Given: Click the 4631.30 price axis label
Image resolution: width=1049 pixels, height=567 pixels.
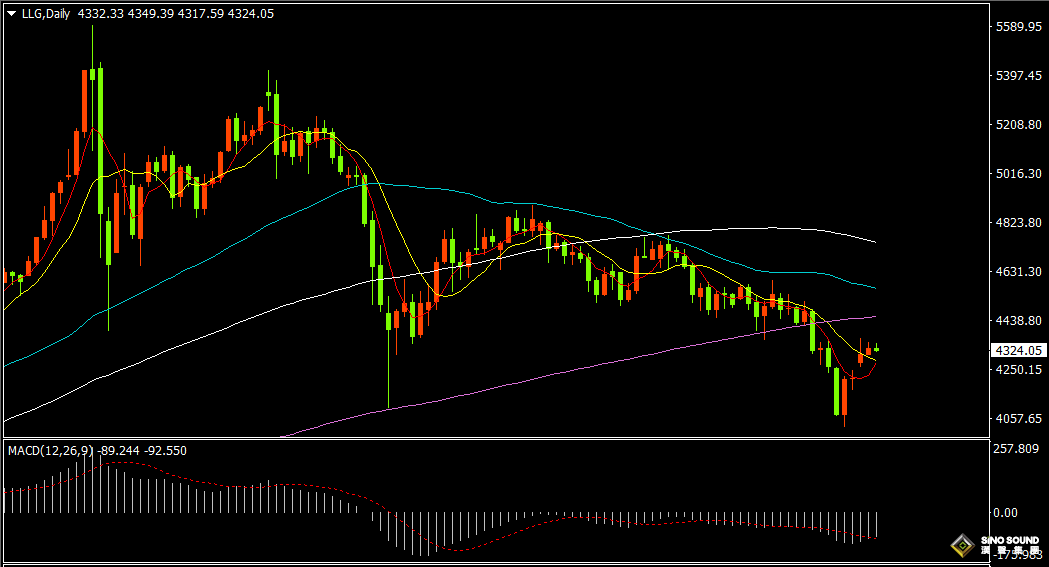Looking at the screenshot, I should [1018, 271].
